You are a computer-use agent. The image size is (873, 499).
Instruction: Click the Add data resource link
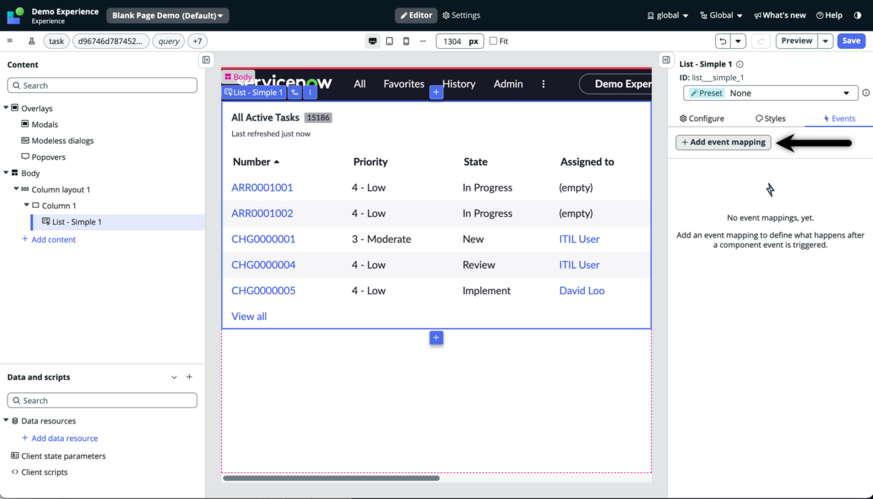60,438
